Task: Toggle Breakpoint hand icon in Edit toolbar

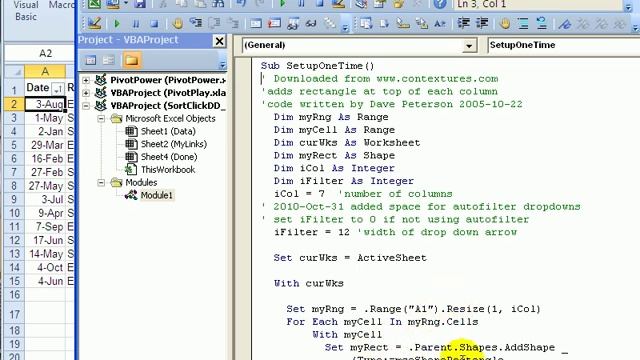Action: (505, 23)
